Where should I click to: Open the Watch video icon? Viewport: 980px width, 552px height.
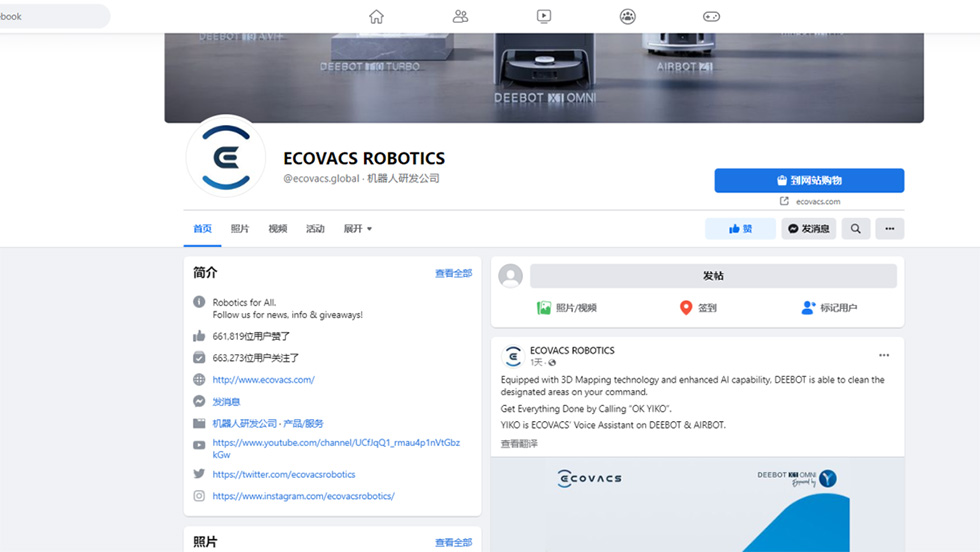pyautogui.click(x=544, y=16)
